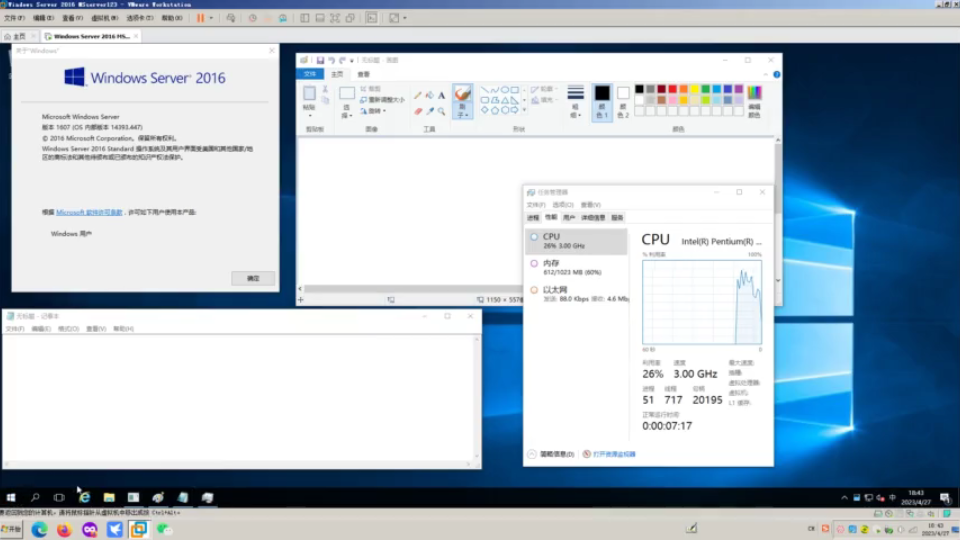
Task: Click the Copy icon in Paint
Action: (325, 100)
